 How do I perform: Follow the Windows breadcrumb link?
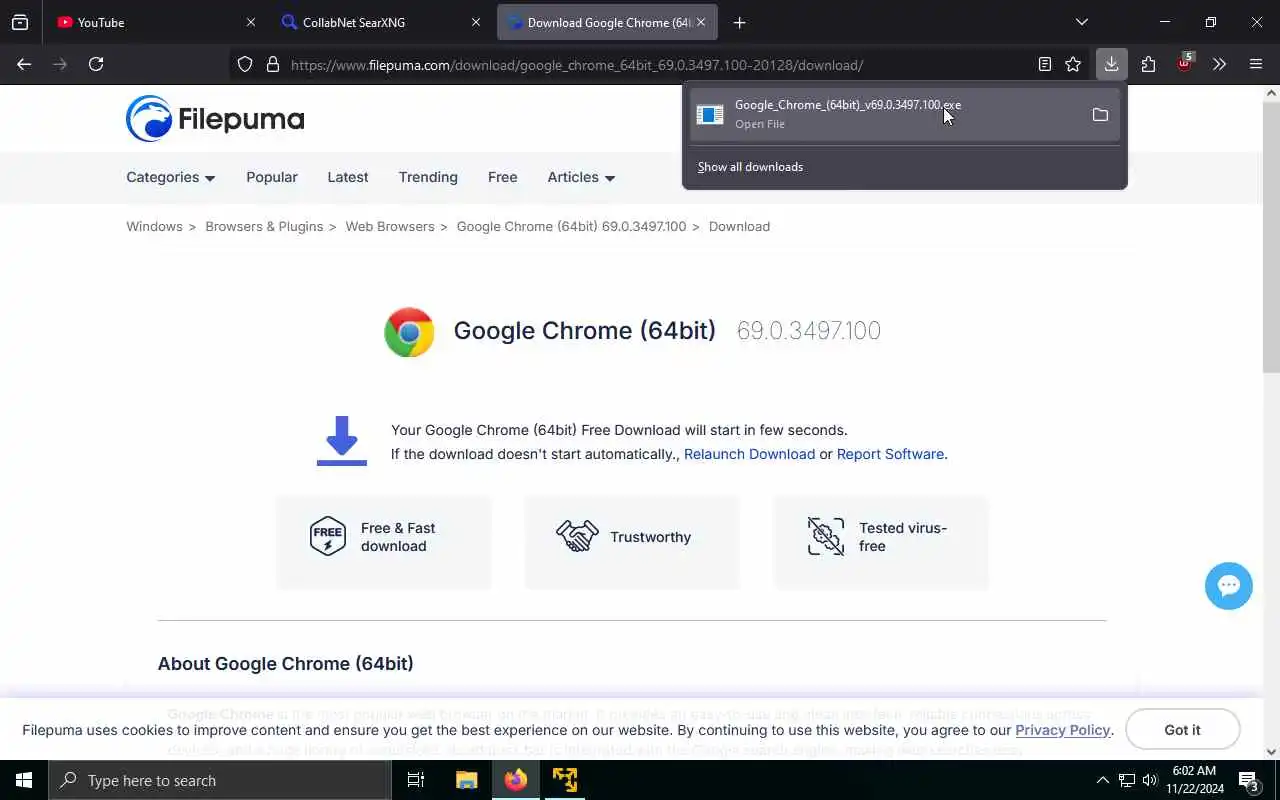154,227
